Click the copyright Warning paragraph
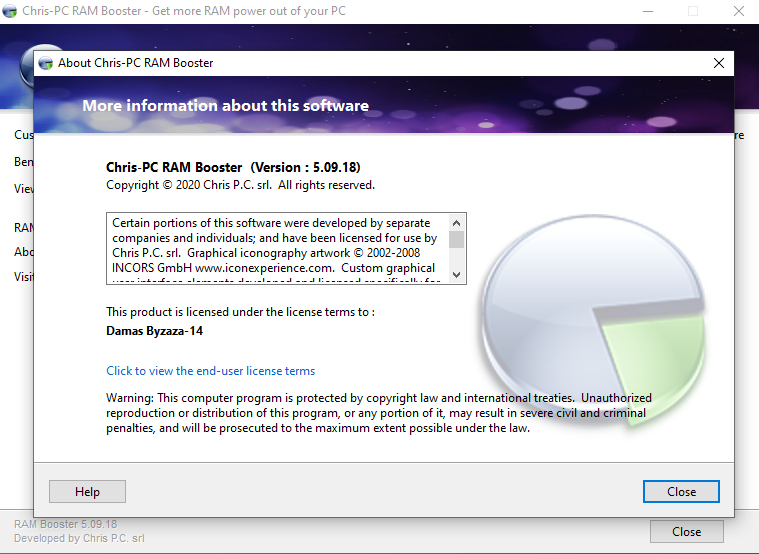The width and height of the screenshot is (759, 554). click(379, 413)
